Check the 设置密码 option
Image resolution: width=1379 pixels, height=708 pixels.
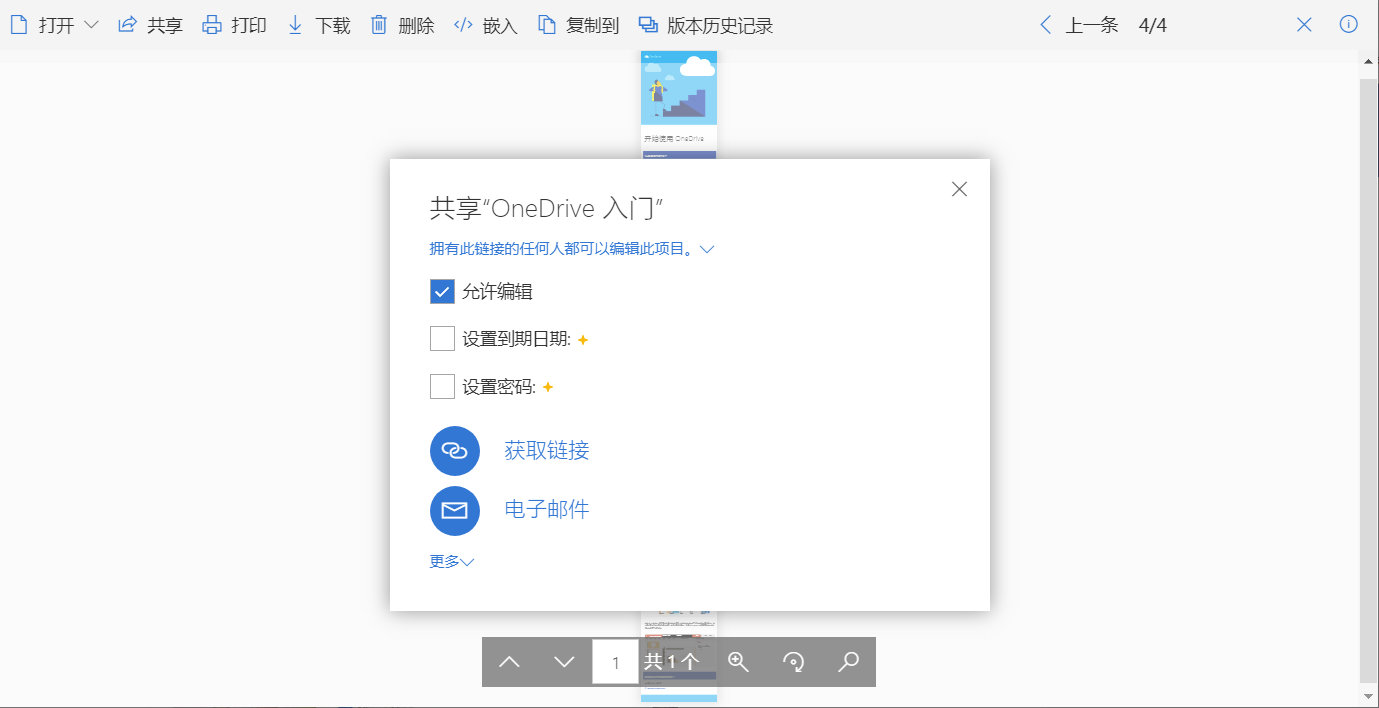pyautogui.click(x=441, y=385)
